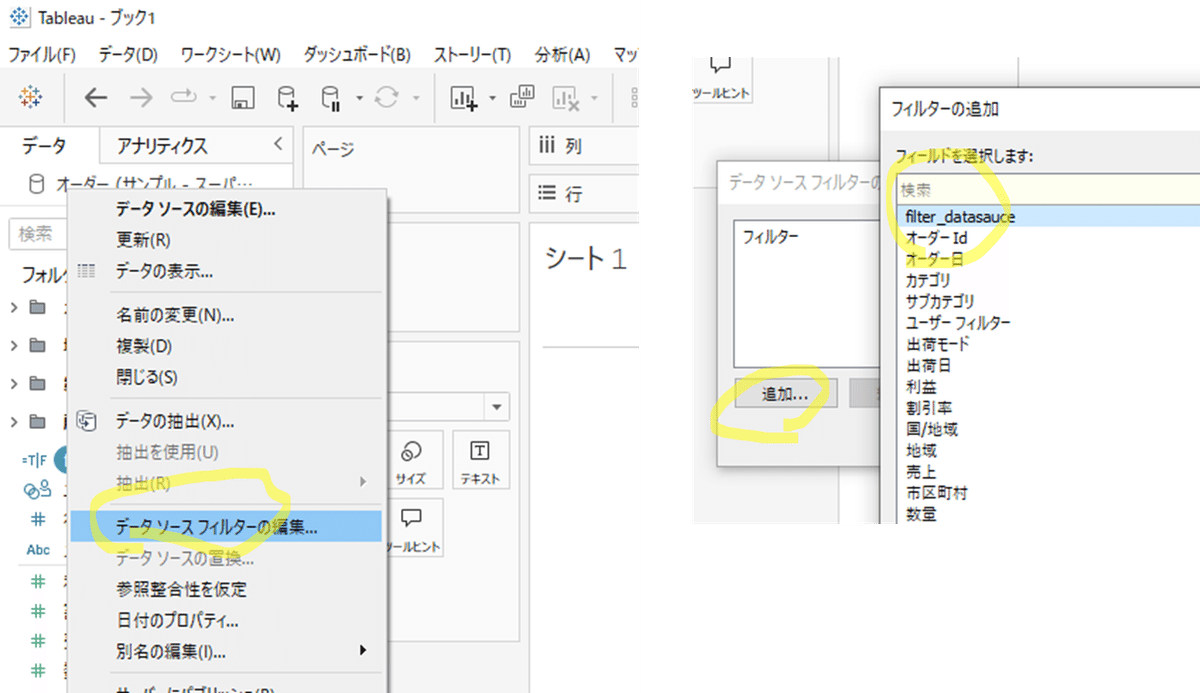This screenshot has width=1200, height=693.
Task: Expand the 別名の編集(I) submenu arrow
Action: pos(362,652)
